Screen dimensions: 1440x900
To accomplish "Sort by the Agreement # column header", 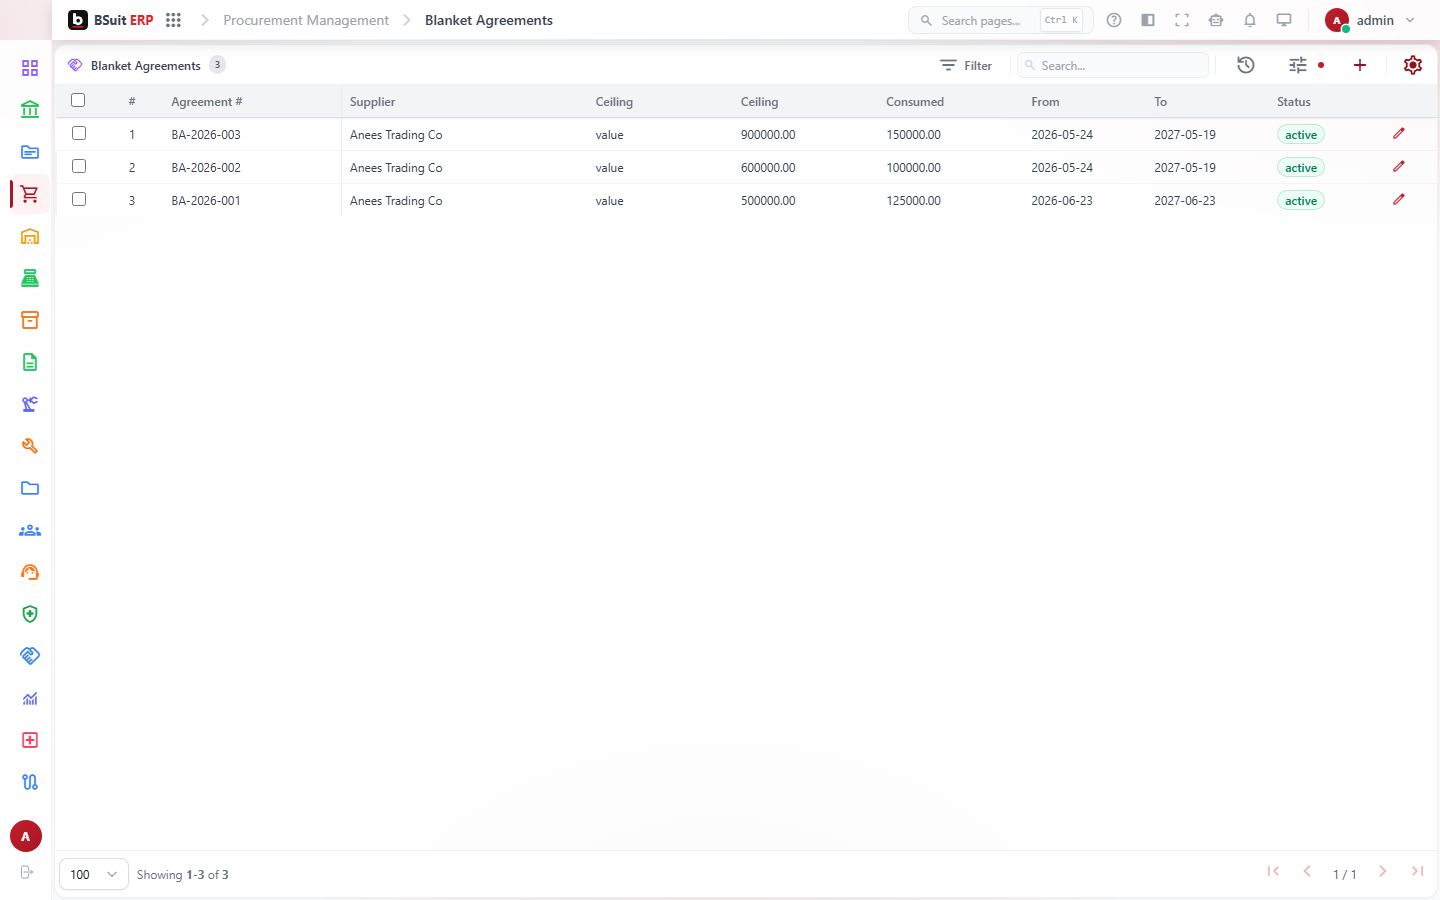I will click(207, 102).
